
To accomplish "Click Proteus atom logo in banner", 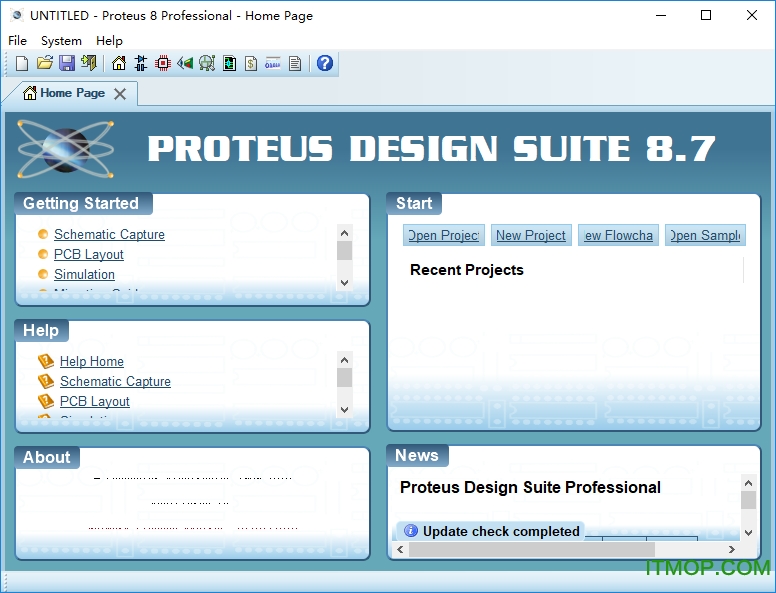I will point(65,149).
